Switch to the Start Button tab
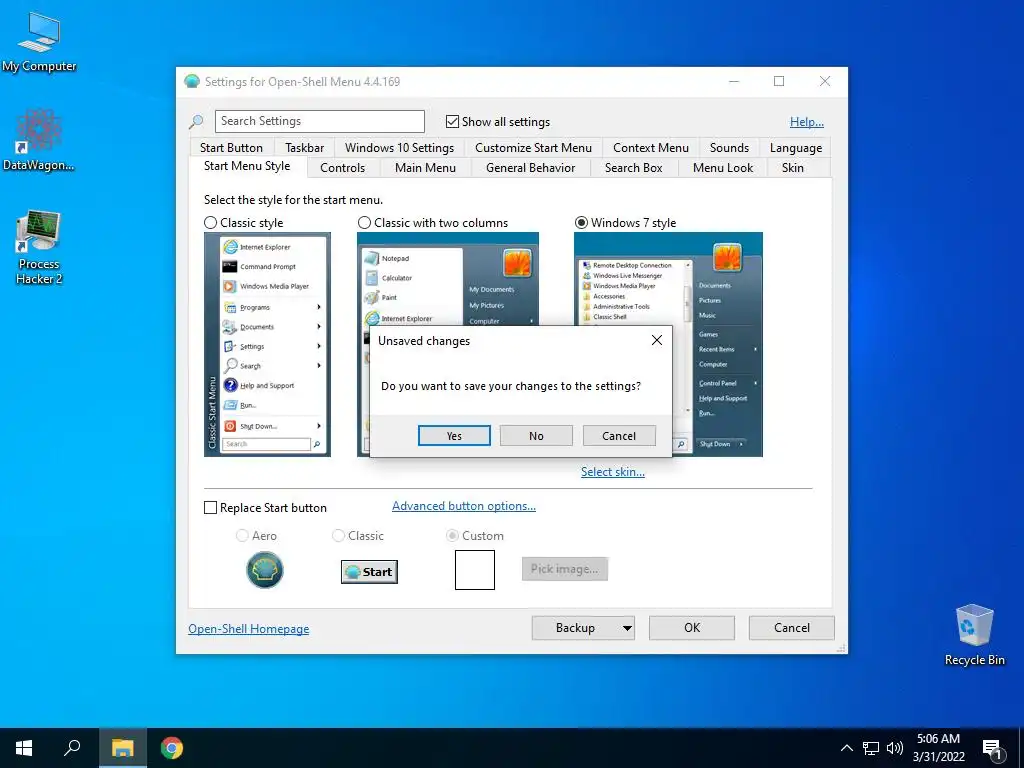Viewport: 1024px width, 768px height. [x=231, y=148]
